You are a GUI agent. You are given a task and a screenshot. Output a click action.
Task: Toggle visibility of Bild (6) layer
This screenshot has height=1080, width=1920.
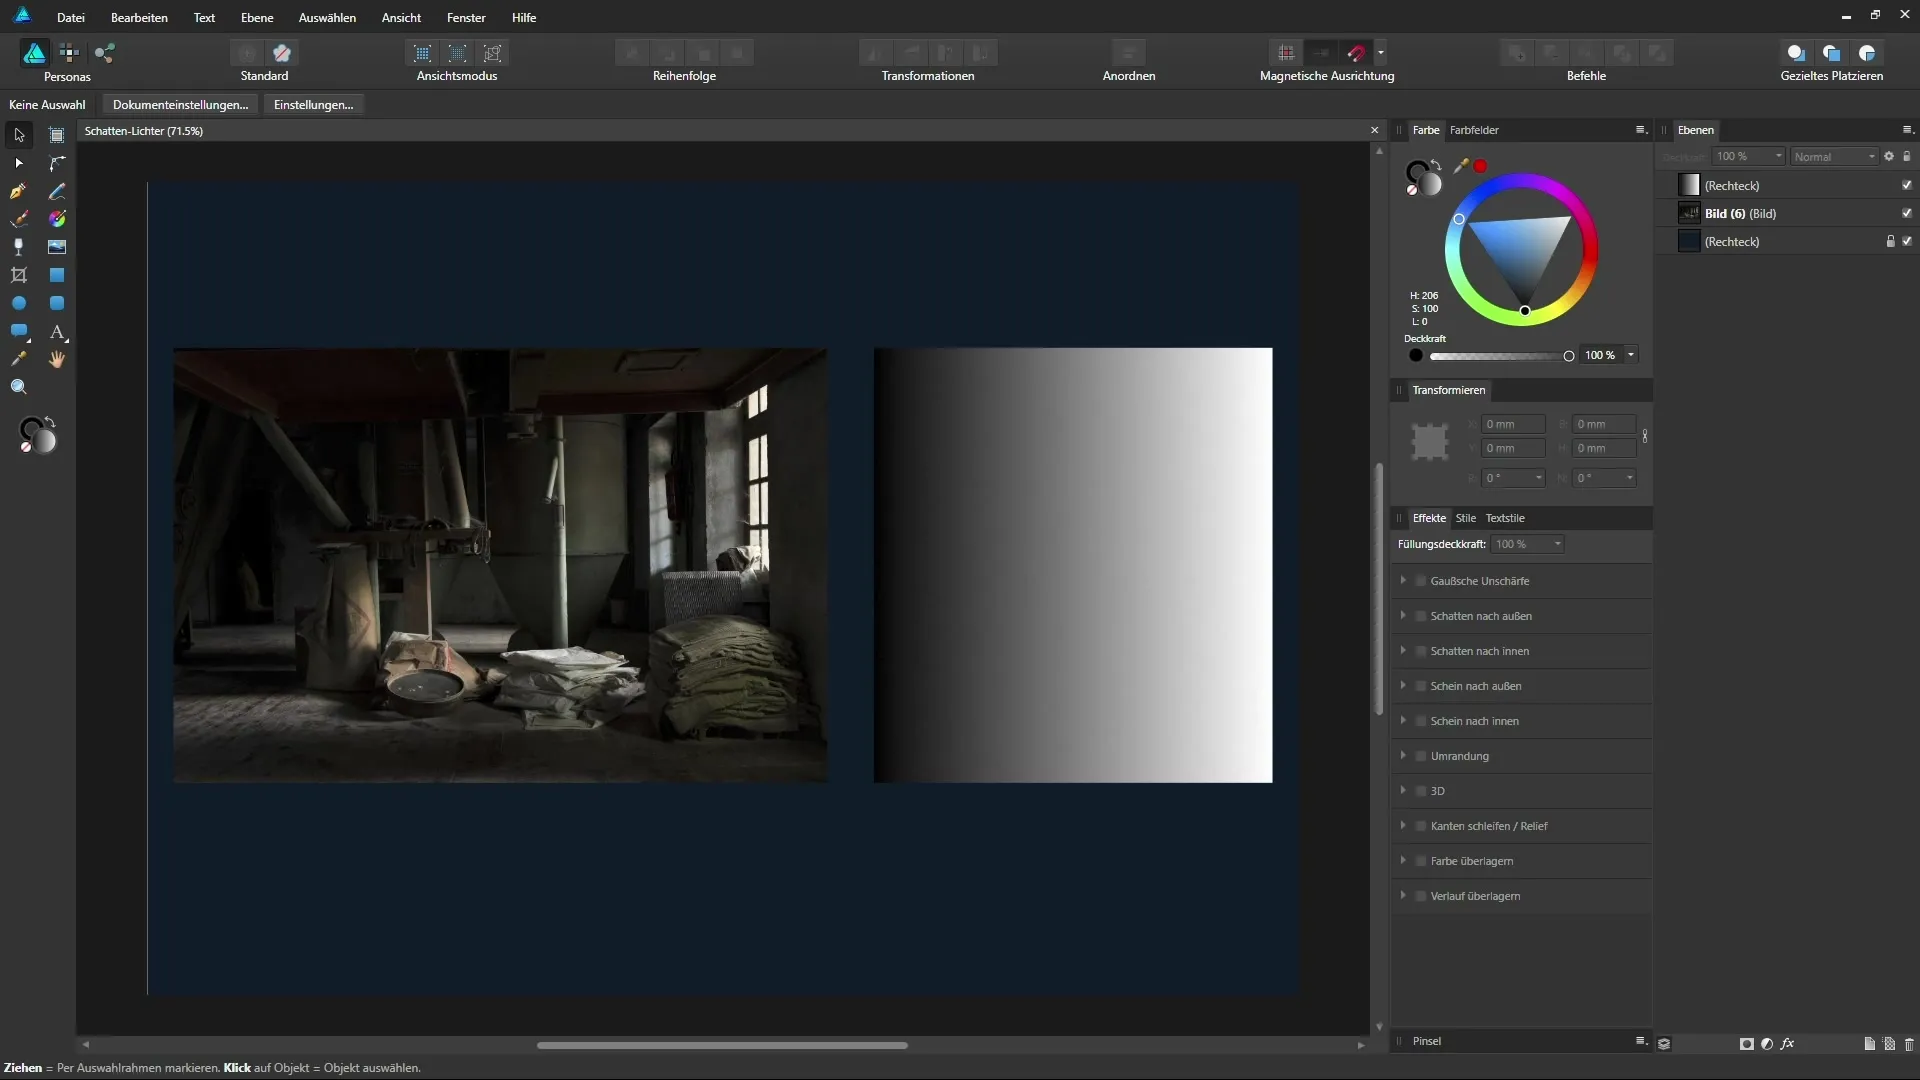tap(1907, 213)
